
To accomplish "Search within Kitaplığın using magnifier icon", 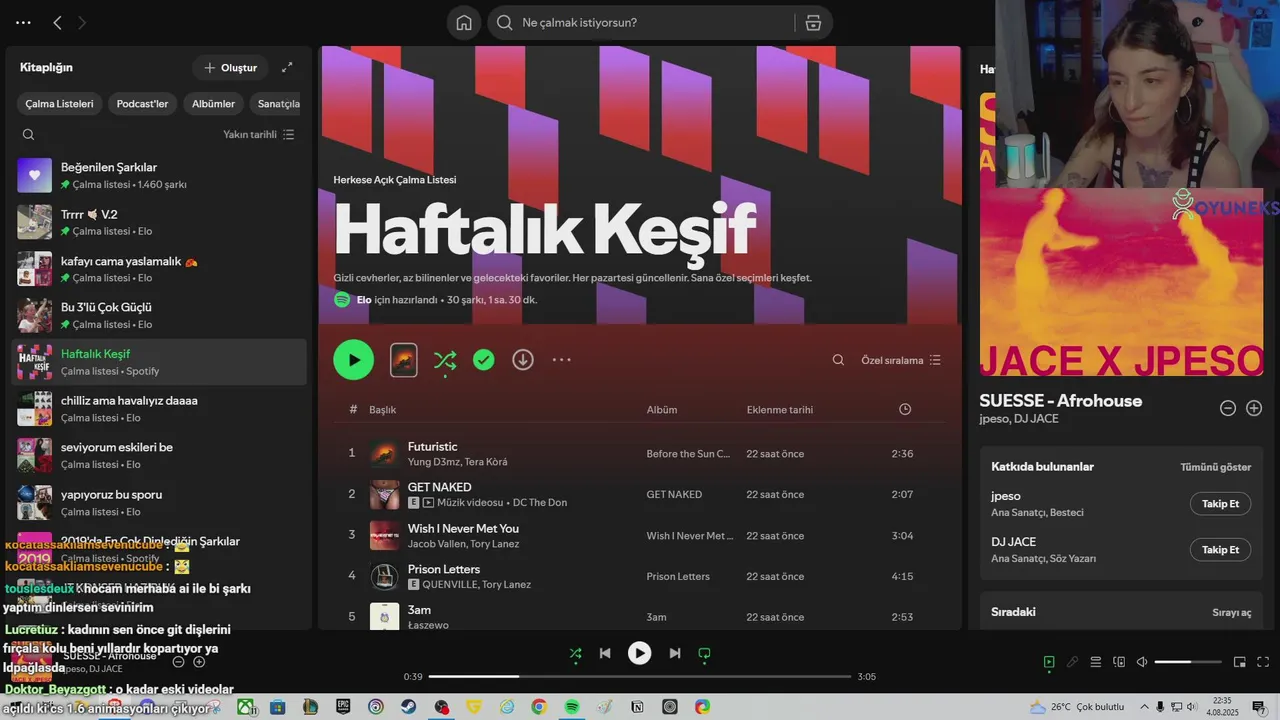I will click(28, 134).
